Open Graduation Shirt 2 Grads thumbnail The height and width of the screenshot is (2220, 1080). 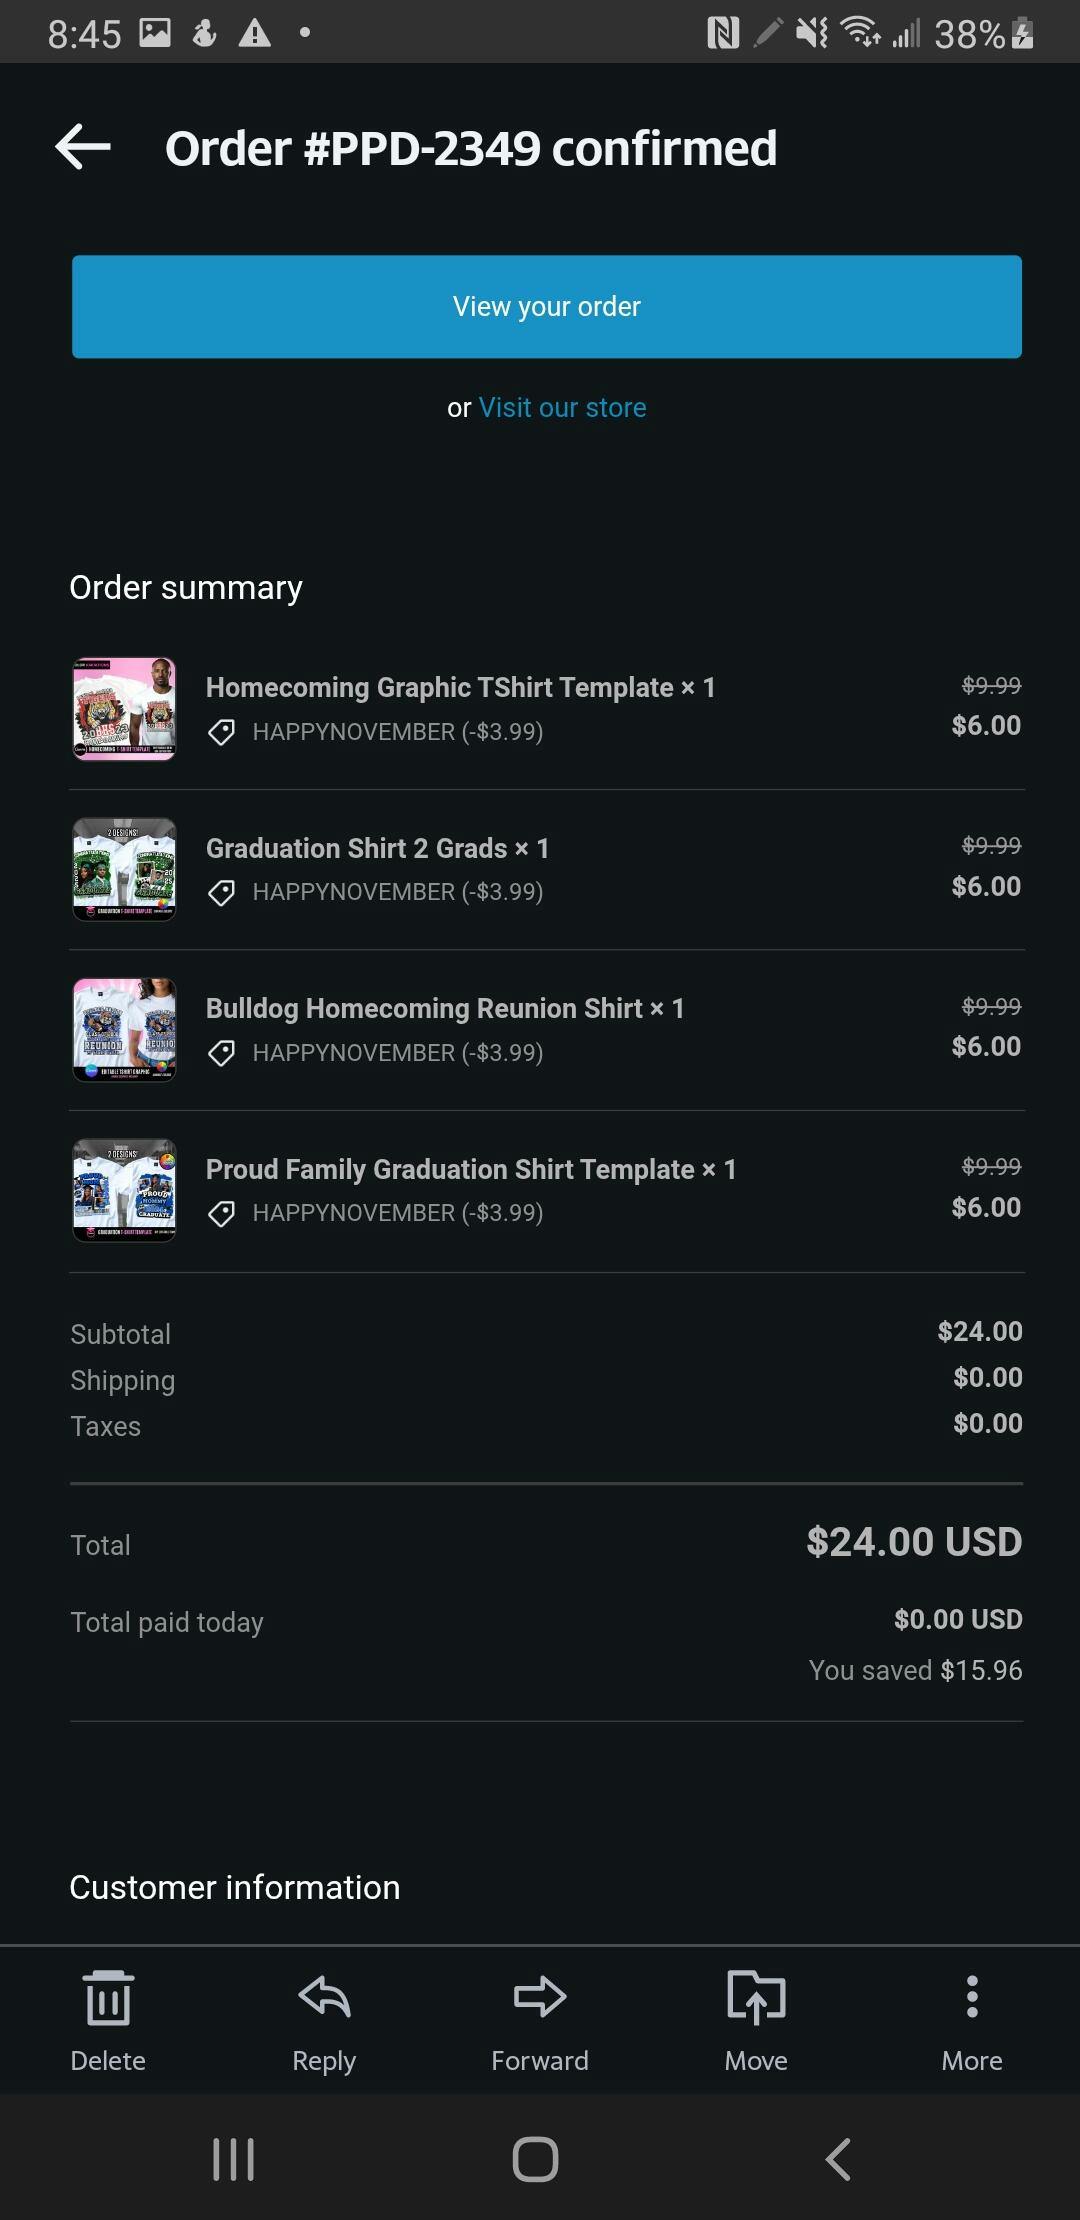point(125,869)
